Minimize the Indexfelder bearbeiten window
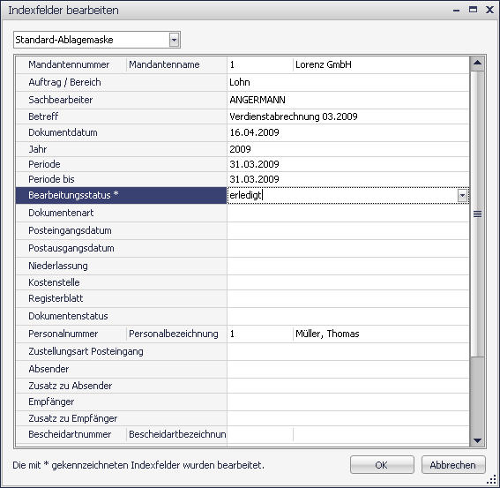This screenshot has width=500, height=488. click(456, 11)
